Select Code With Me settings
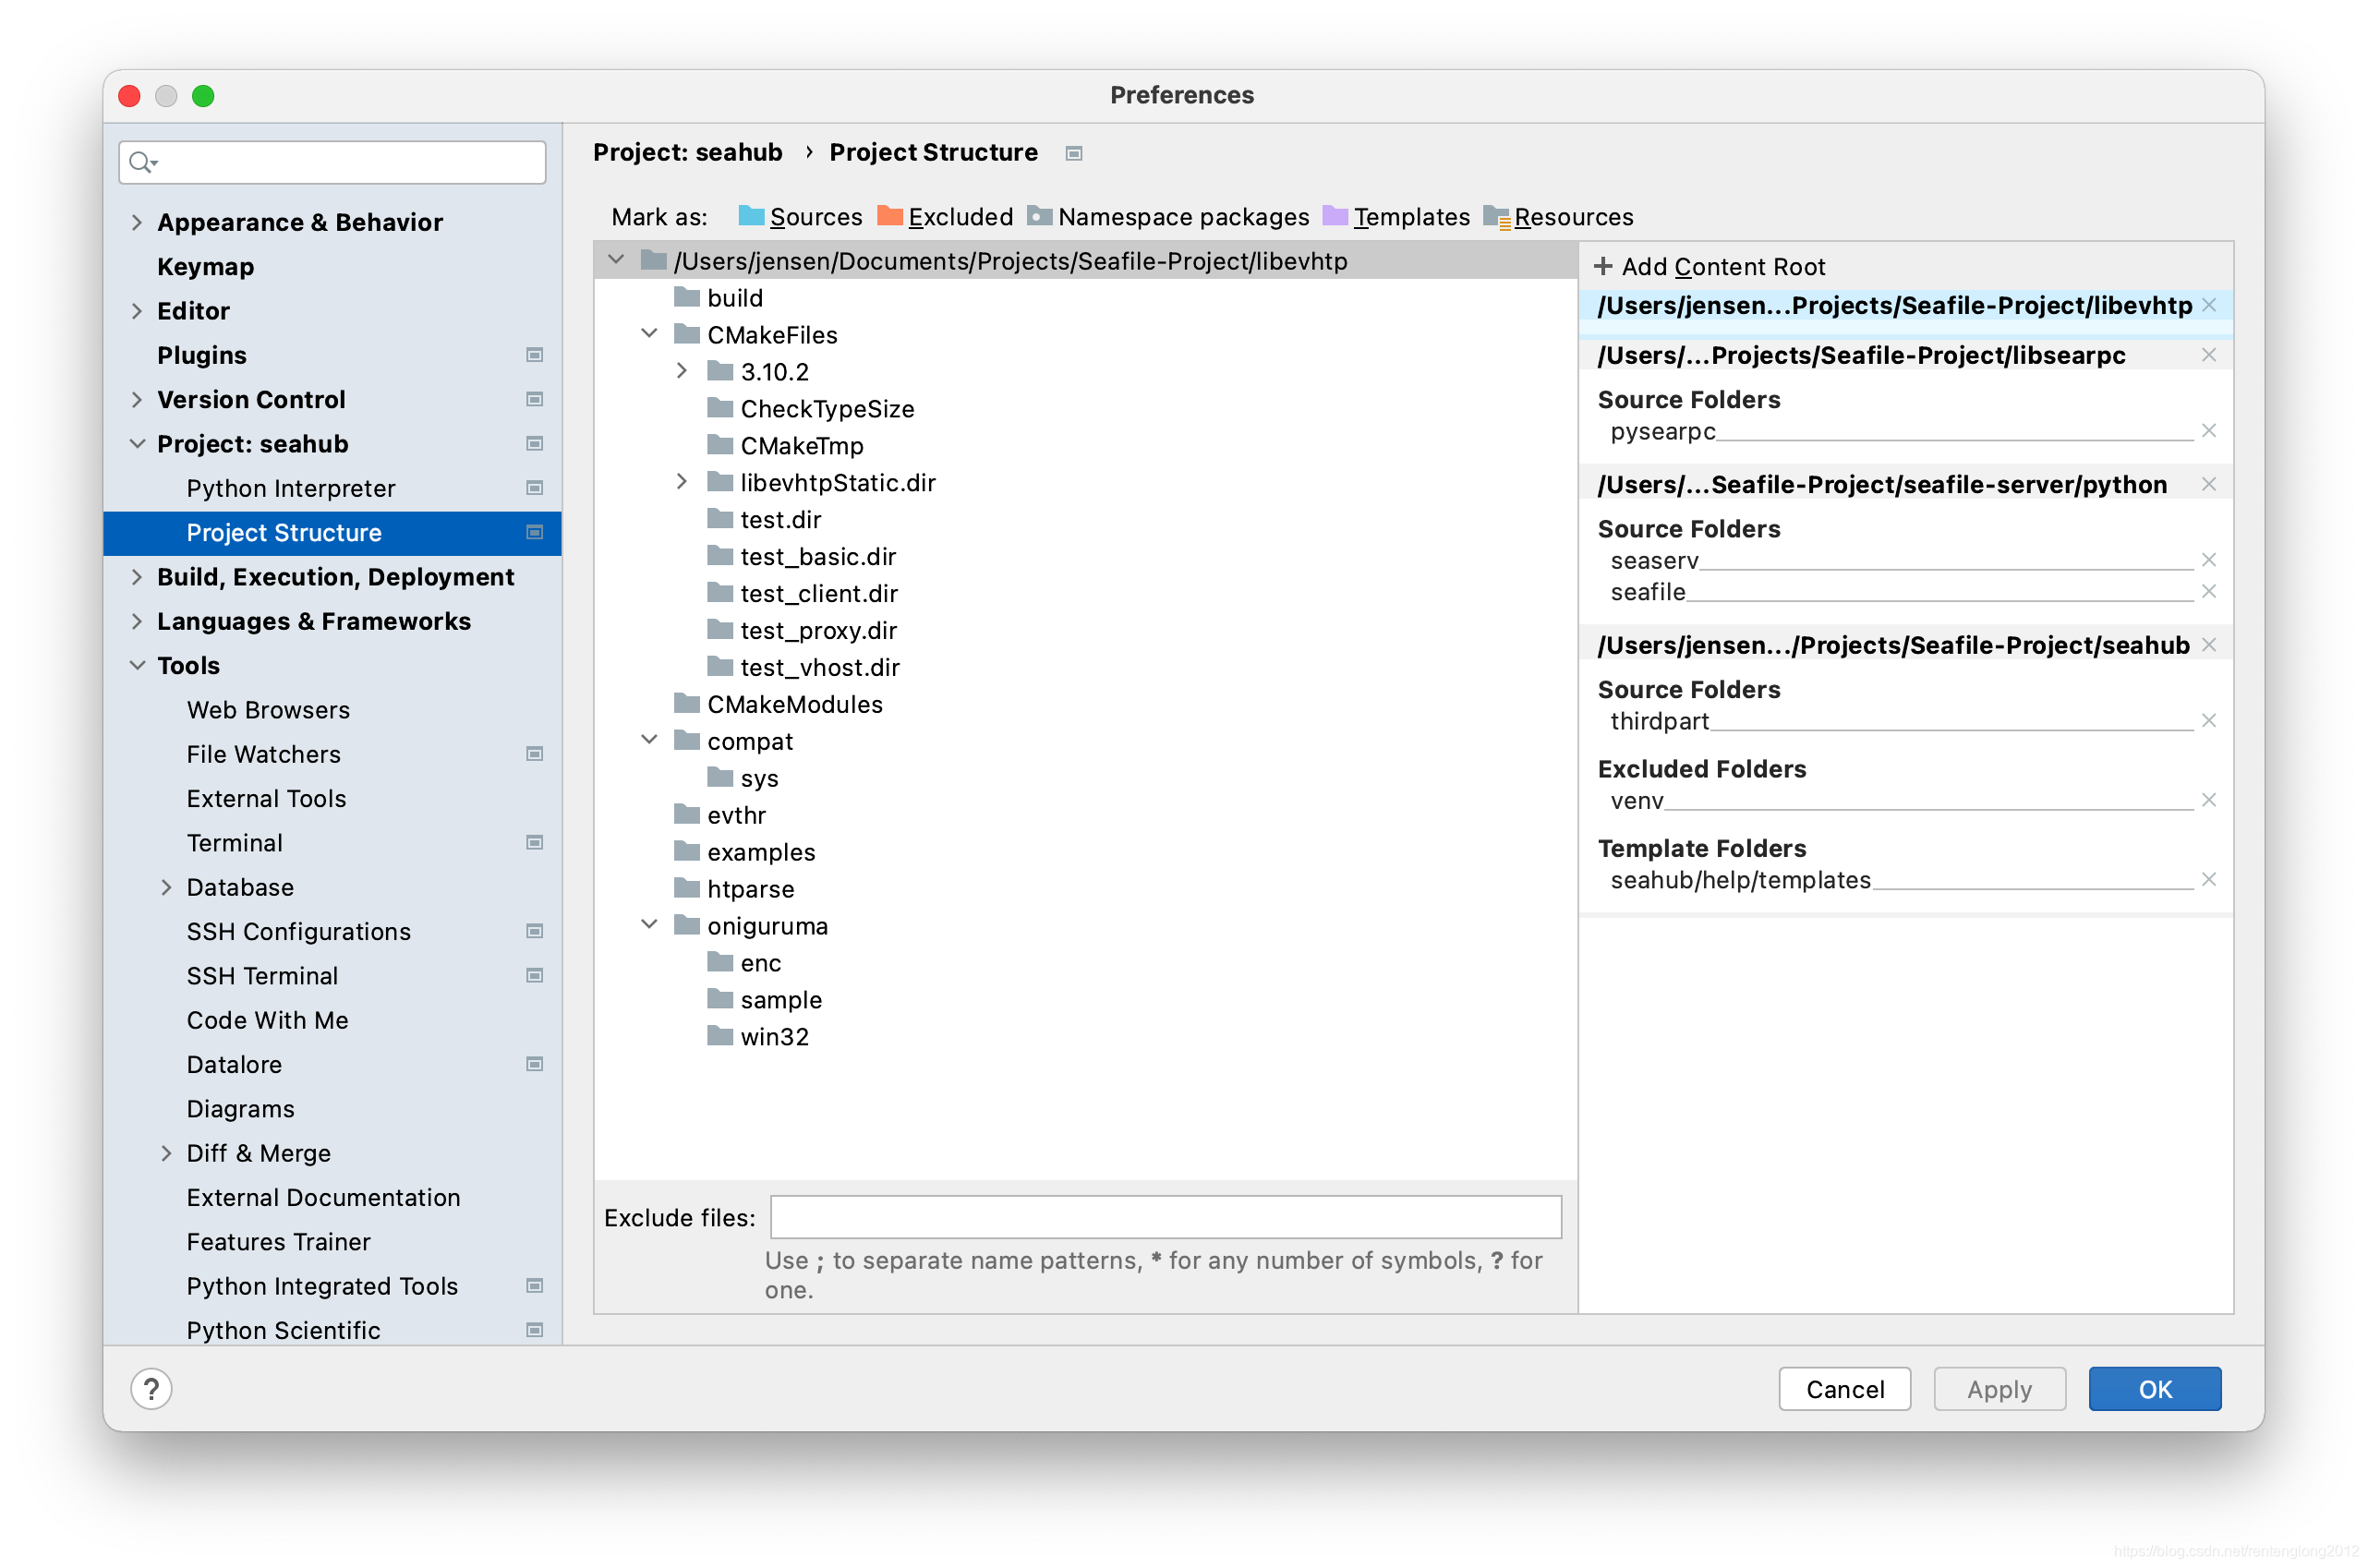 [267, 1020]
